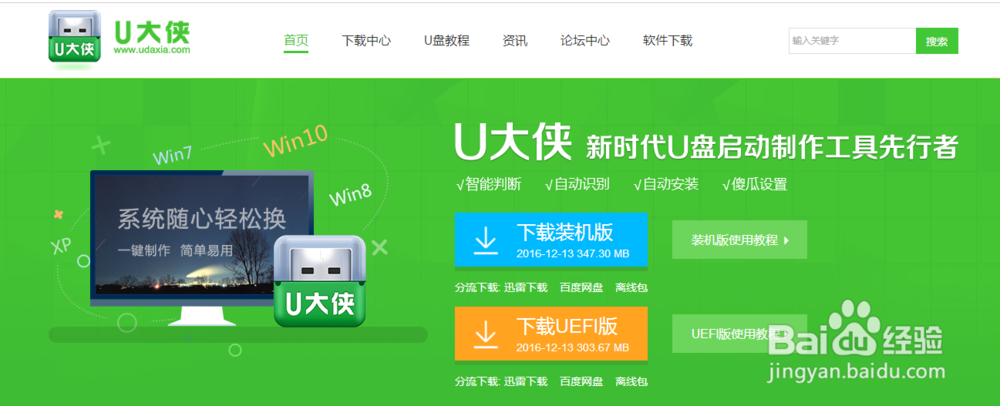Screen dimensions: 1000x406
Task: Click the 2016-12-13 303.67 MB version text
Action: coord(573,347)
